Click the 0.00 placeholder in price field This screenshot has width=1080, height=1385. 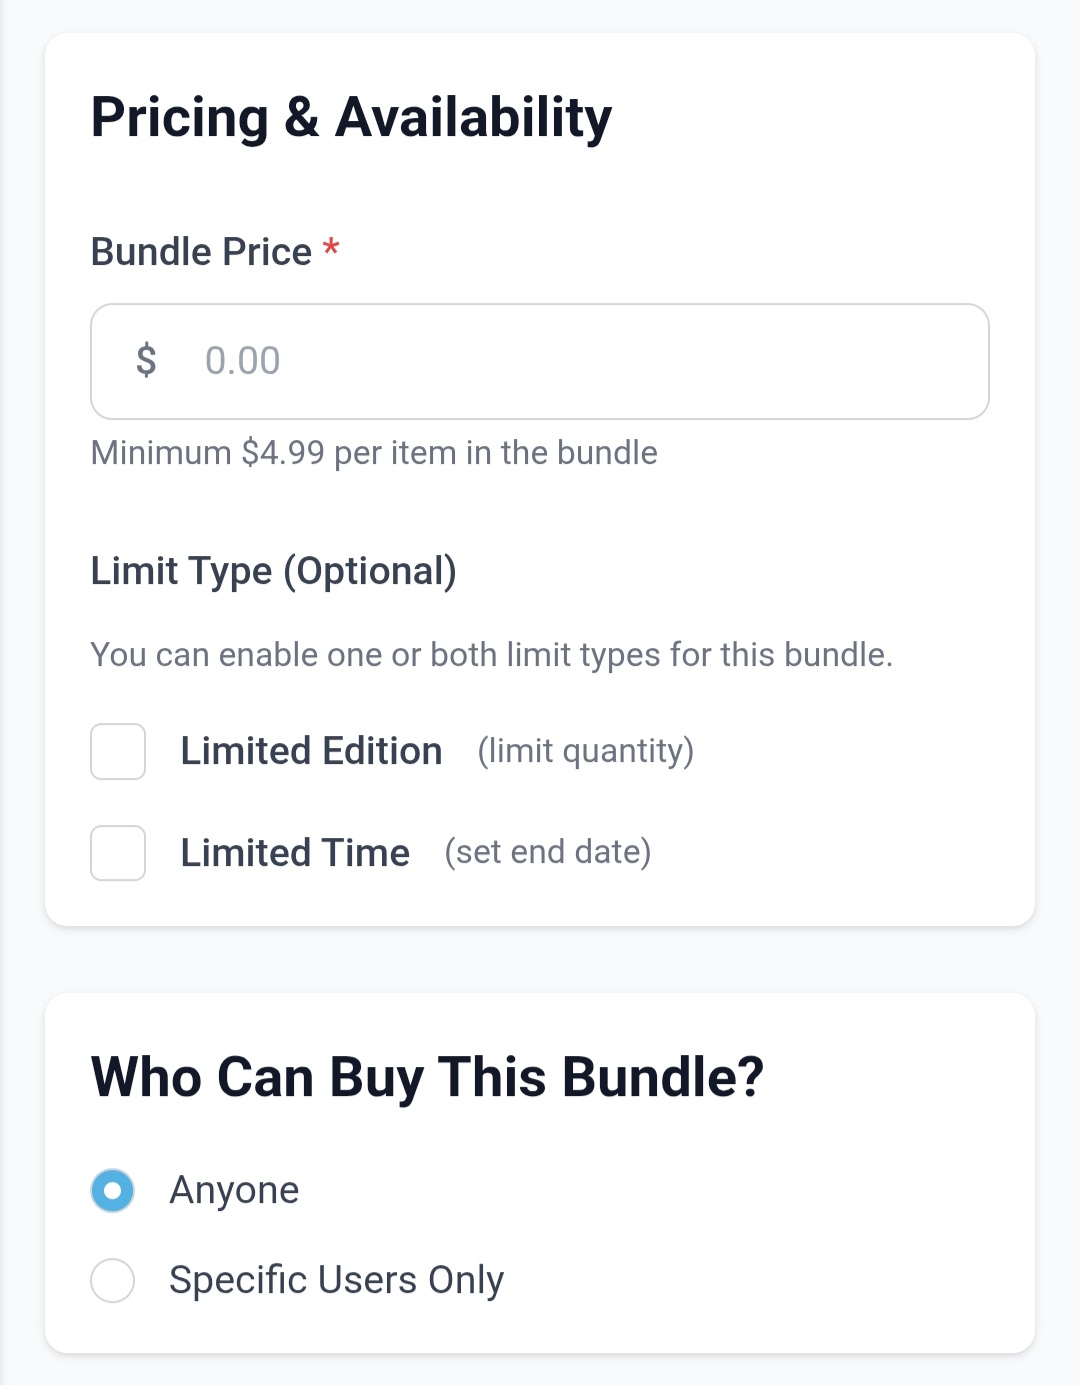click(x=242, y=361)
